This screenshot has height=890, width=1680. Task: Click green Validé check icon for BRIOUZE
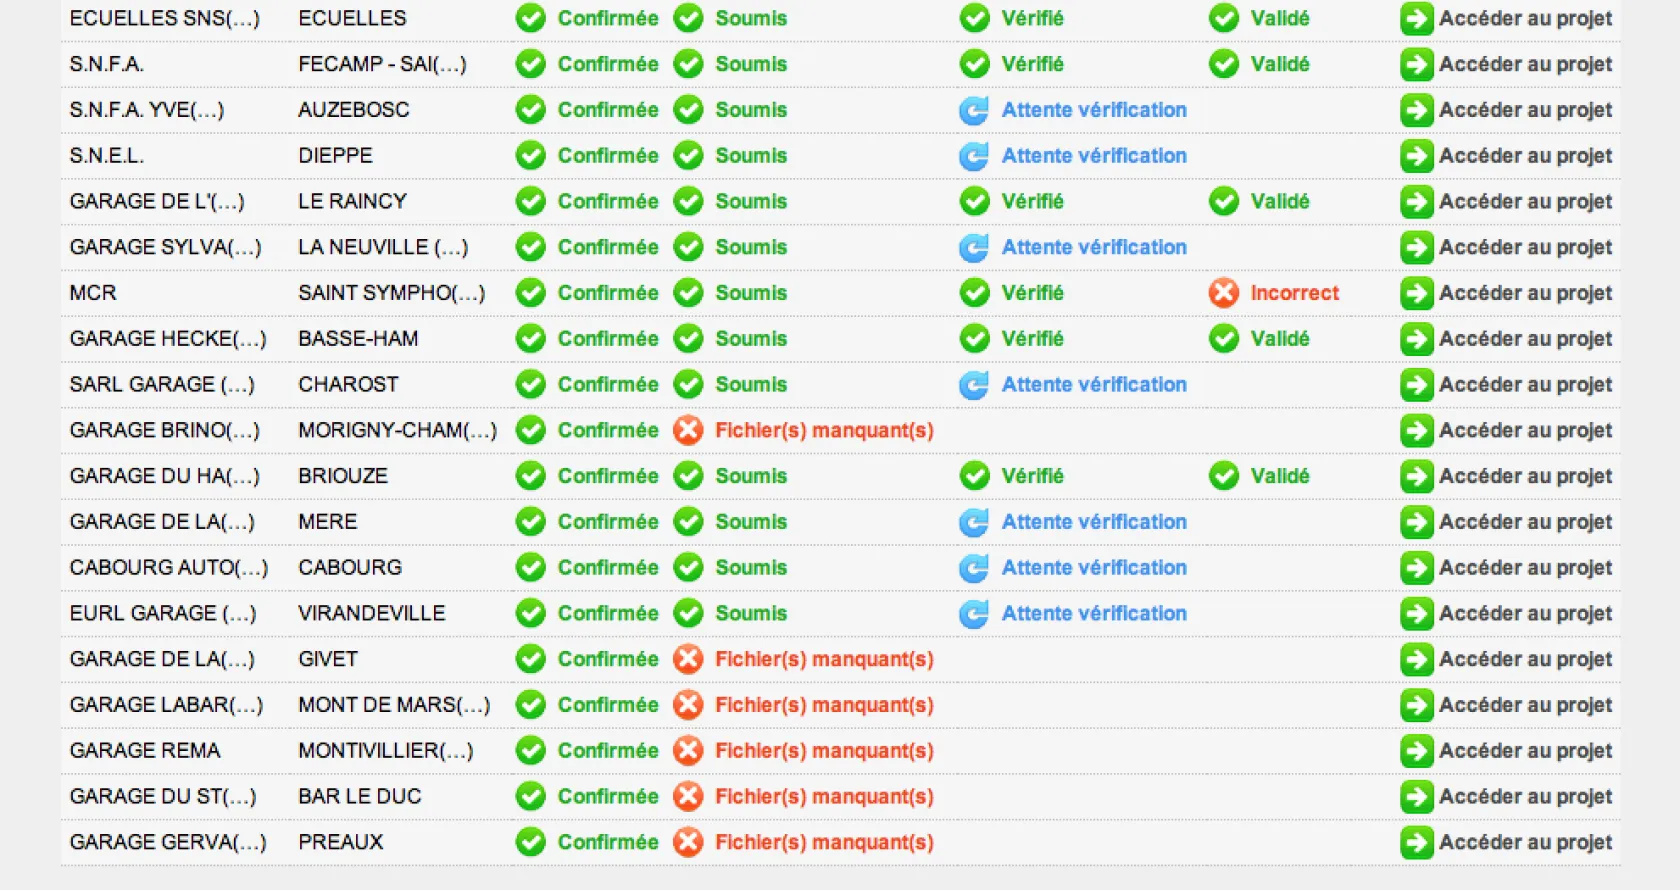(1224, 476)
